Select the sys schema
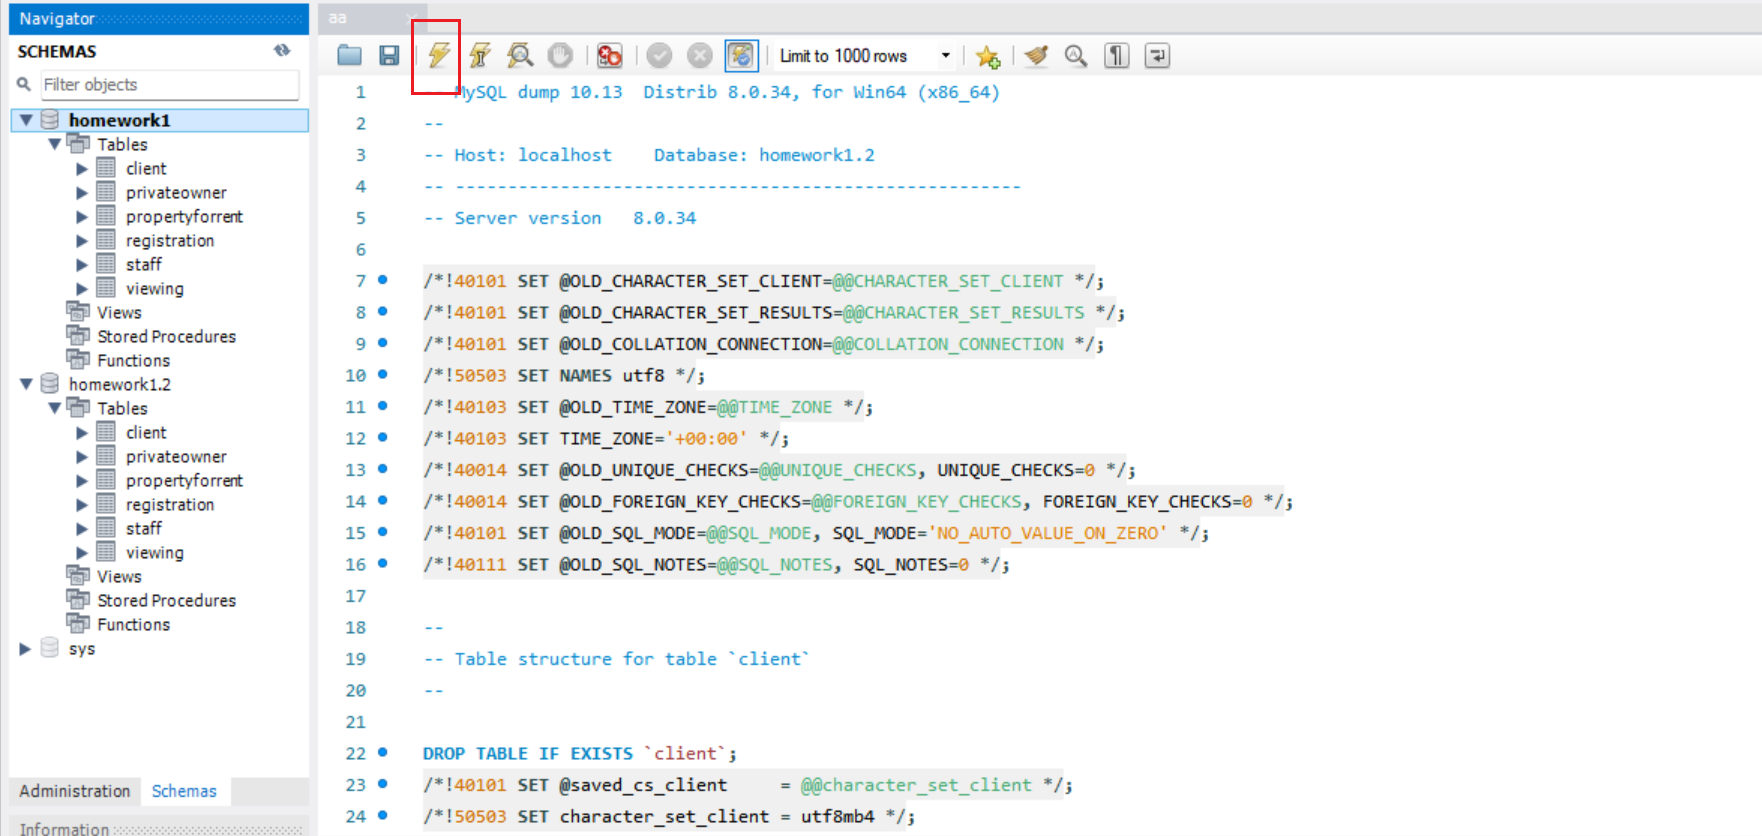Image resolution: width=1762 pixels, height=836 pixels. pos(82,648)
